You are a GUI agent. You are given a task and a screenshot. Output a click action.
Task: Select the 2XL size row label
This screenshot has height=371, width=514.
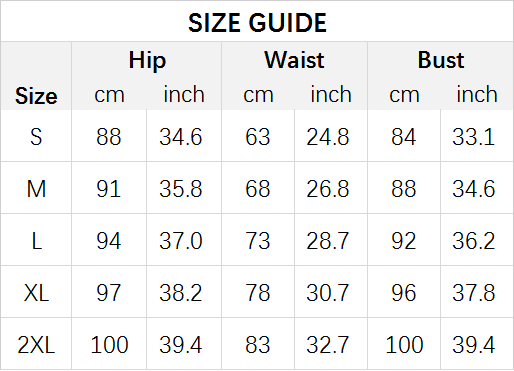[x=36, y=345]
